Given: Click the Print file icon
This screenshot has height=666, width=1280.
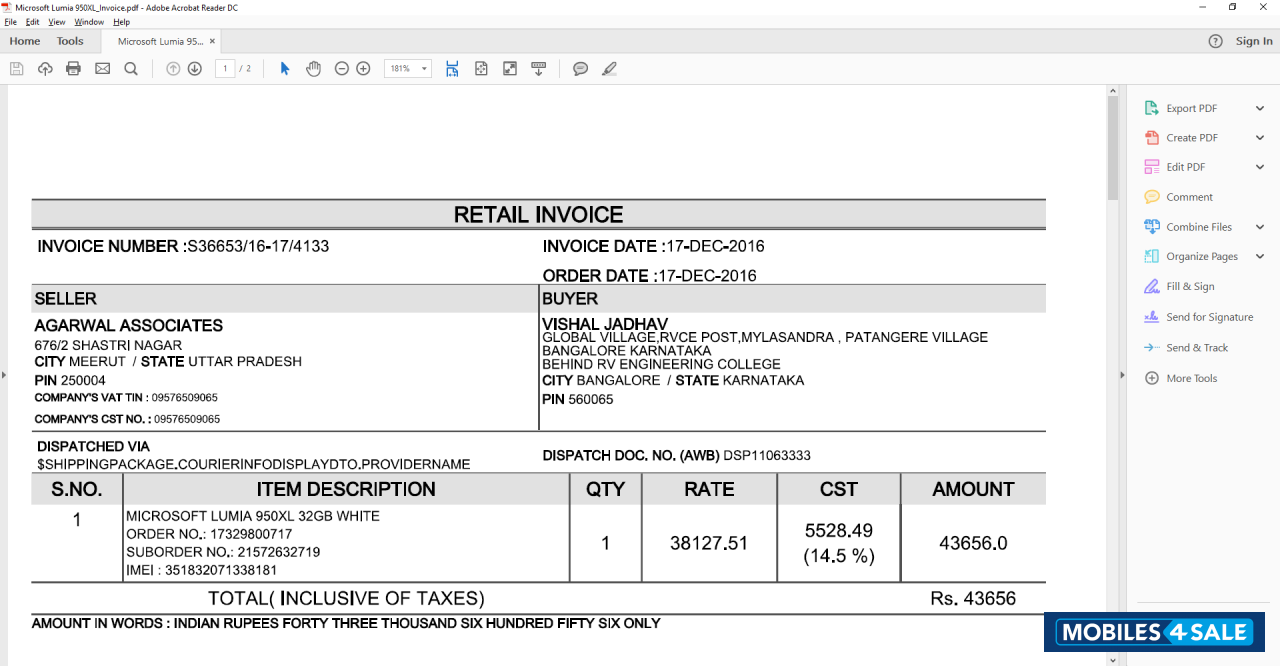Looking at the screenshot, I should 73,69.
